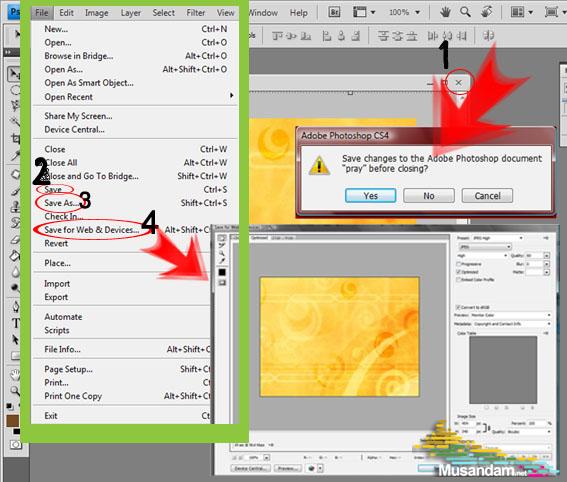Select the Eraser tool
The height and width of the screenshot is (482, 567).
tap(15, 239)
